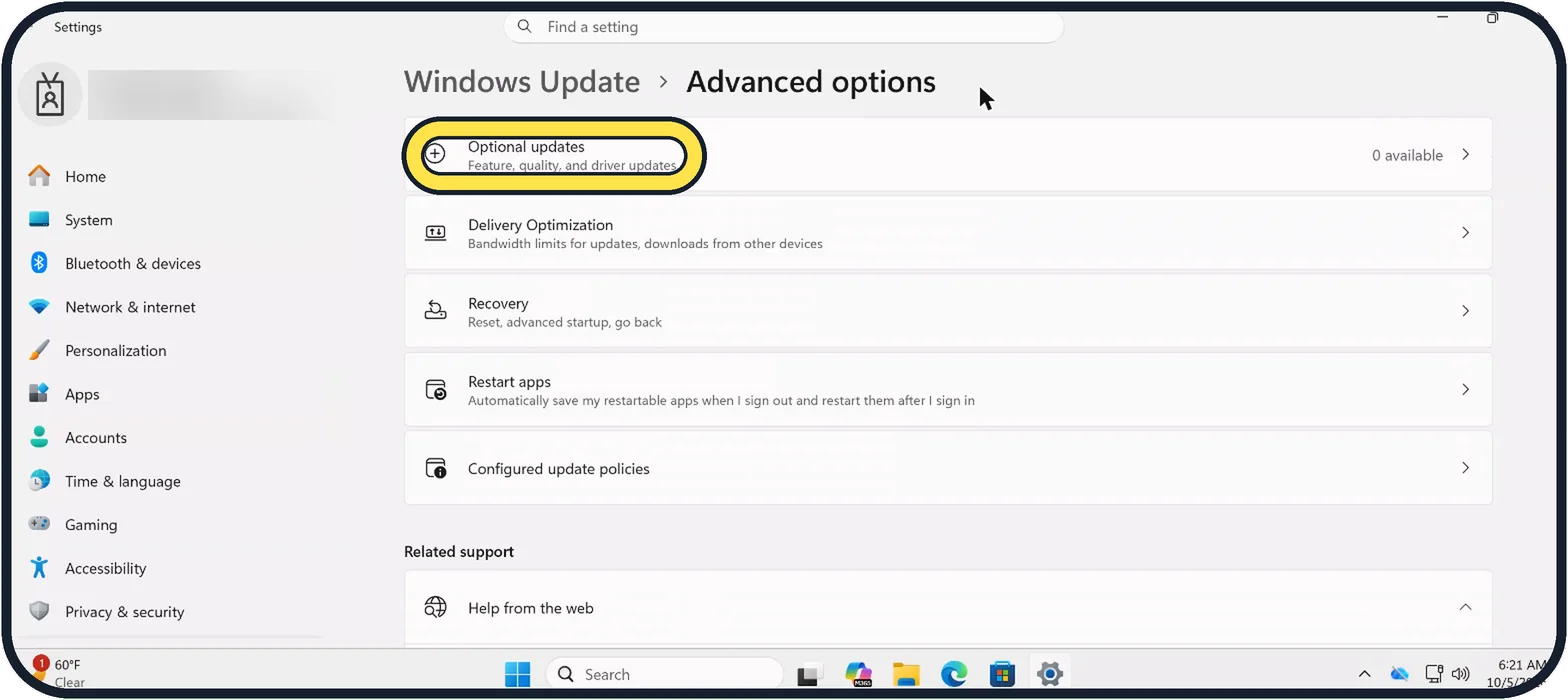The width and height of the screenshot is (1568, 700).
Task: Select the Restart apps title
Action: [509, 382]
